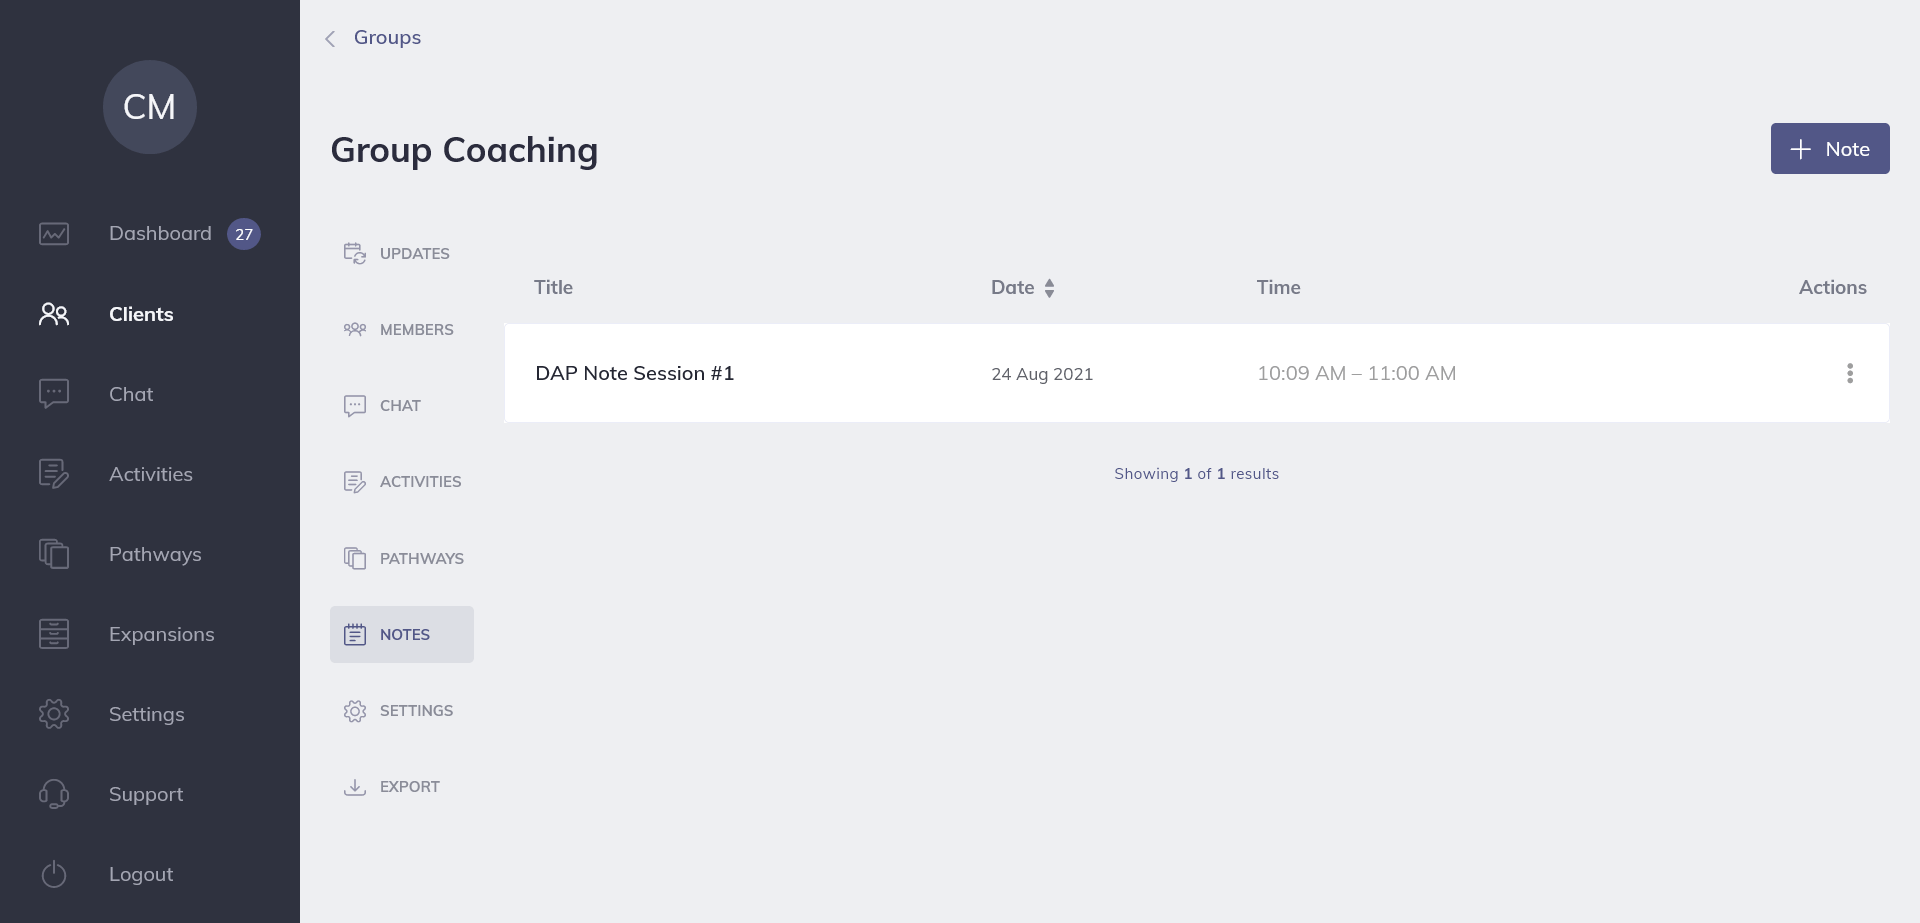This screenshot has height=923, width=1920.
Task: Select the Dashboard chart icon
Action: [53, 233]
